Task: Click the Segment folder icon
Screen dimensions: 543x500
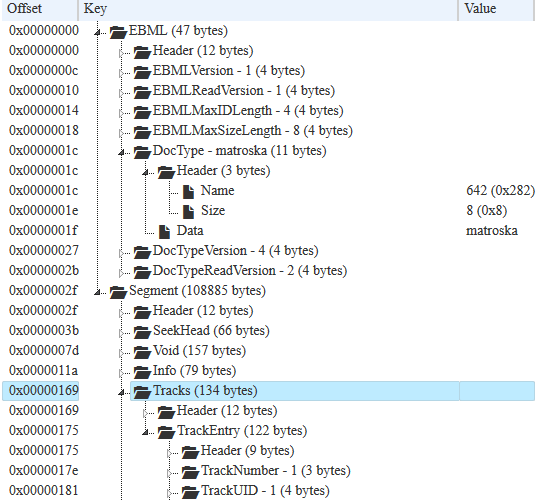Action: 118,292
